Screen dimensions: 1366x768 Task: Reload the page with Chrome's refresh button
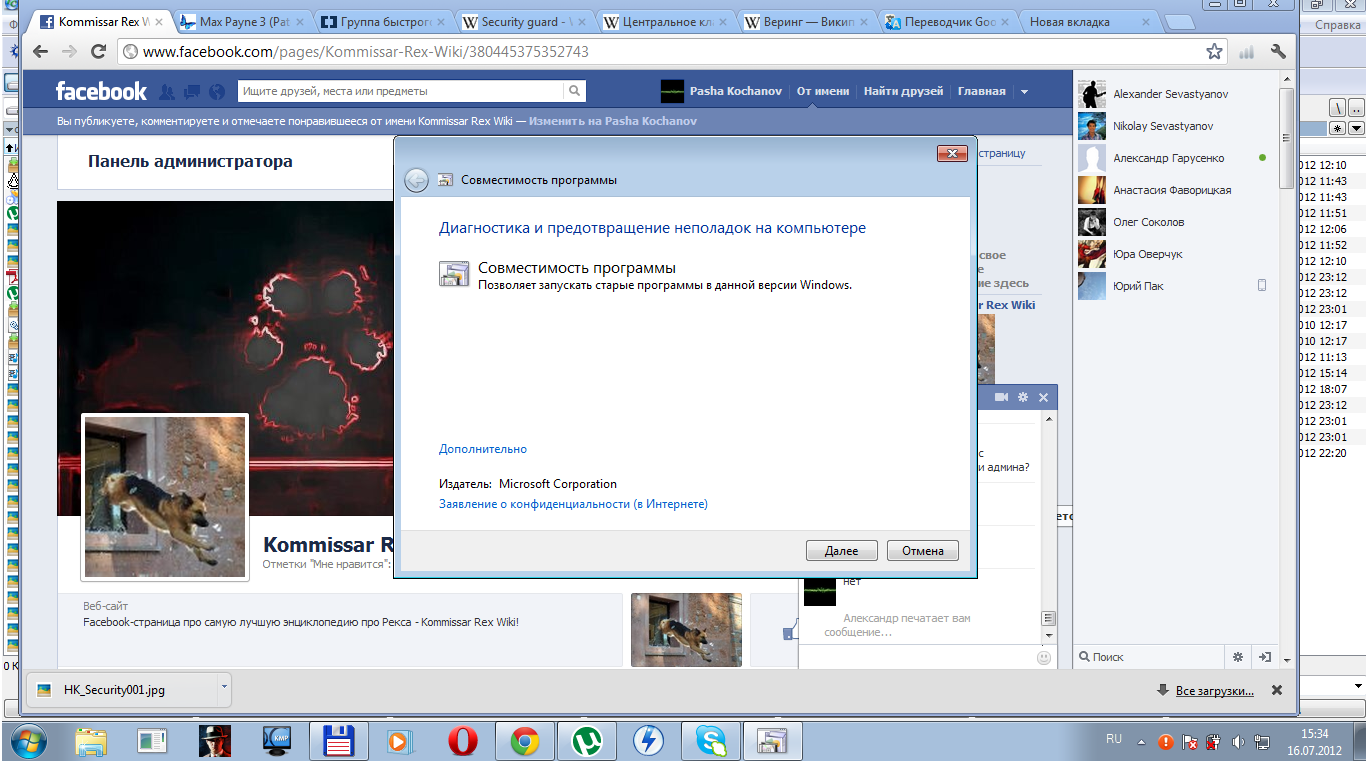pyautogui.click(x=98, y=51)
